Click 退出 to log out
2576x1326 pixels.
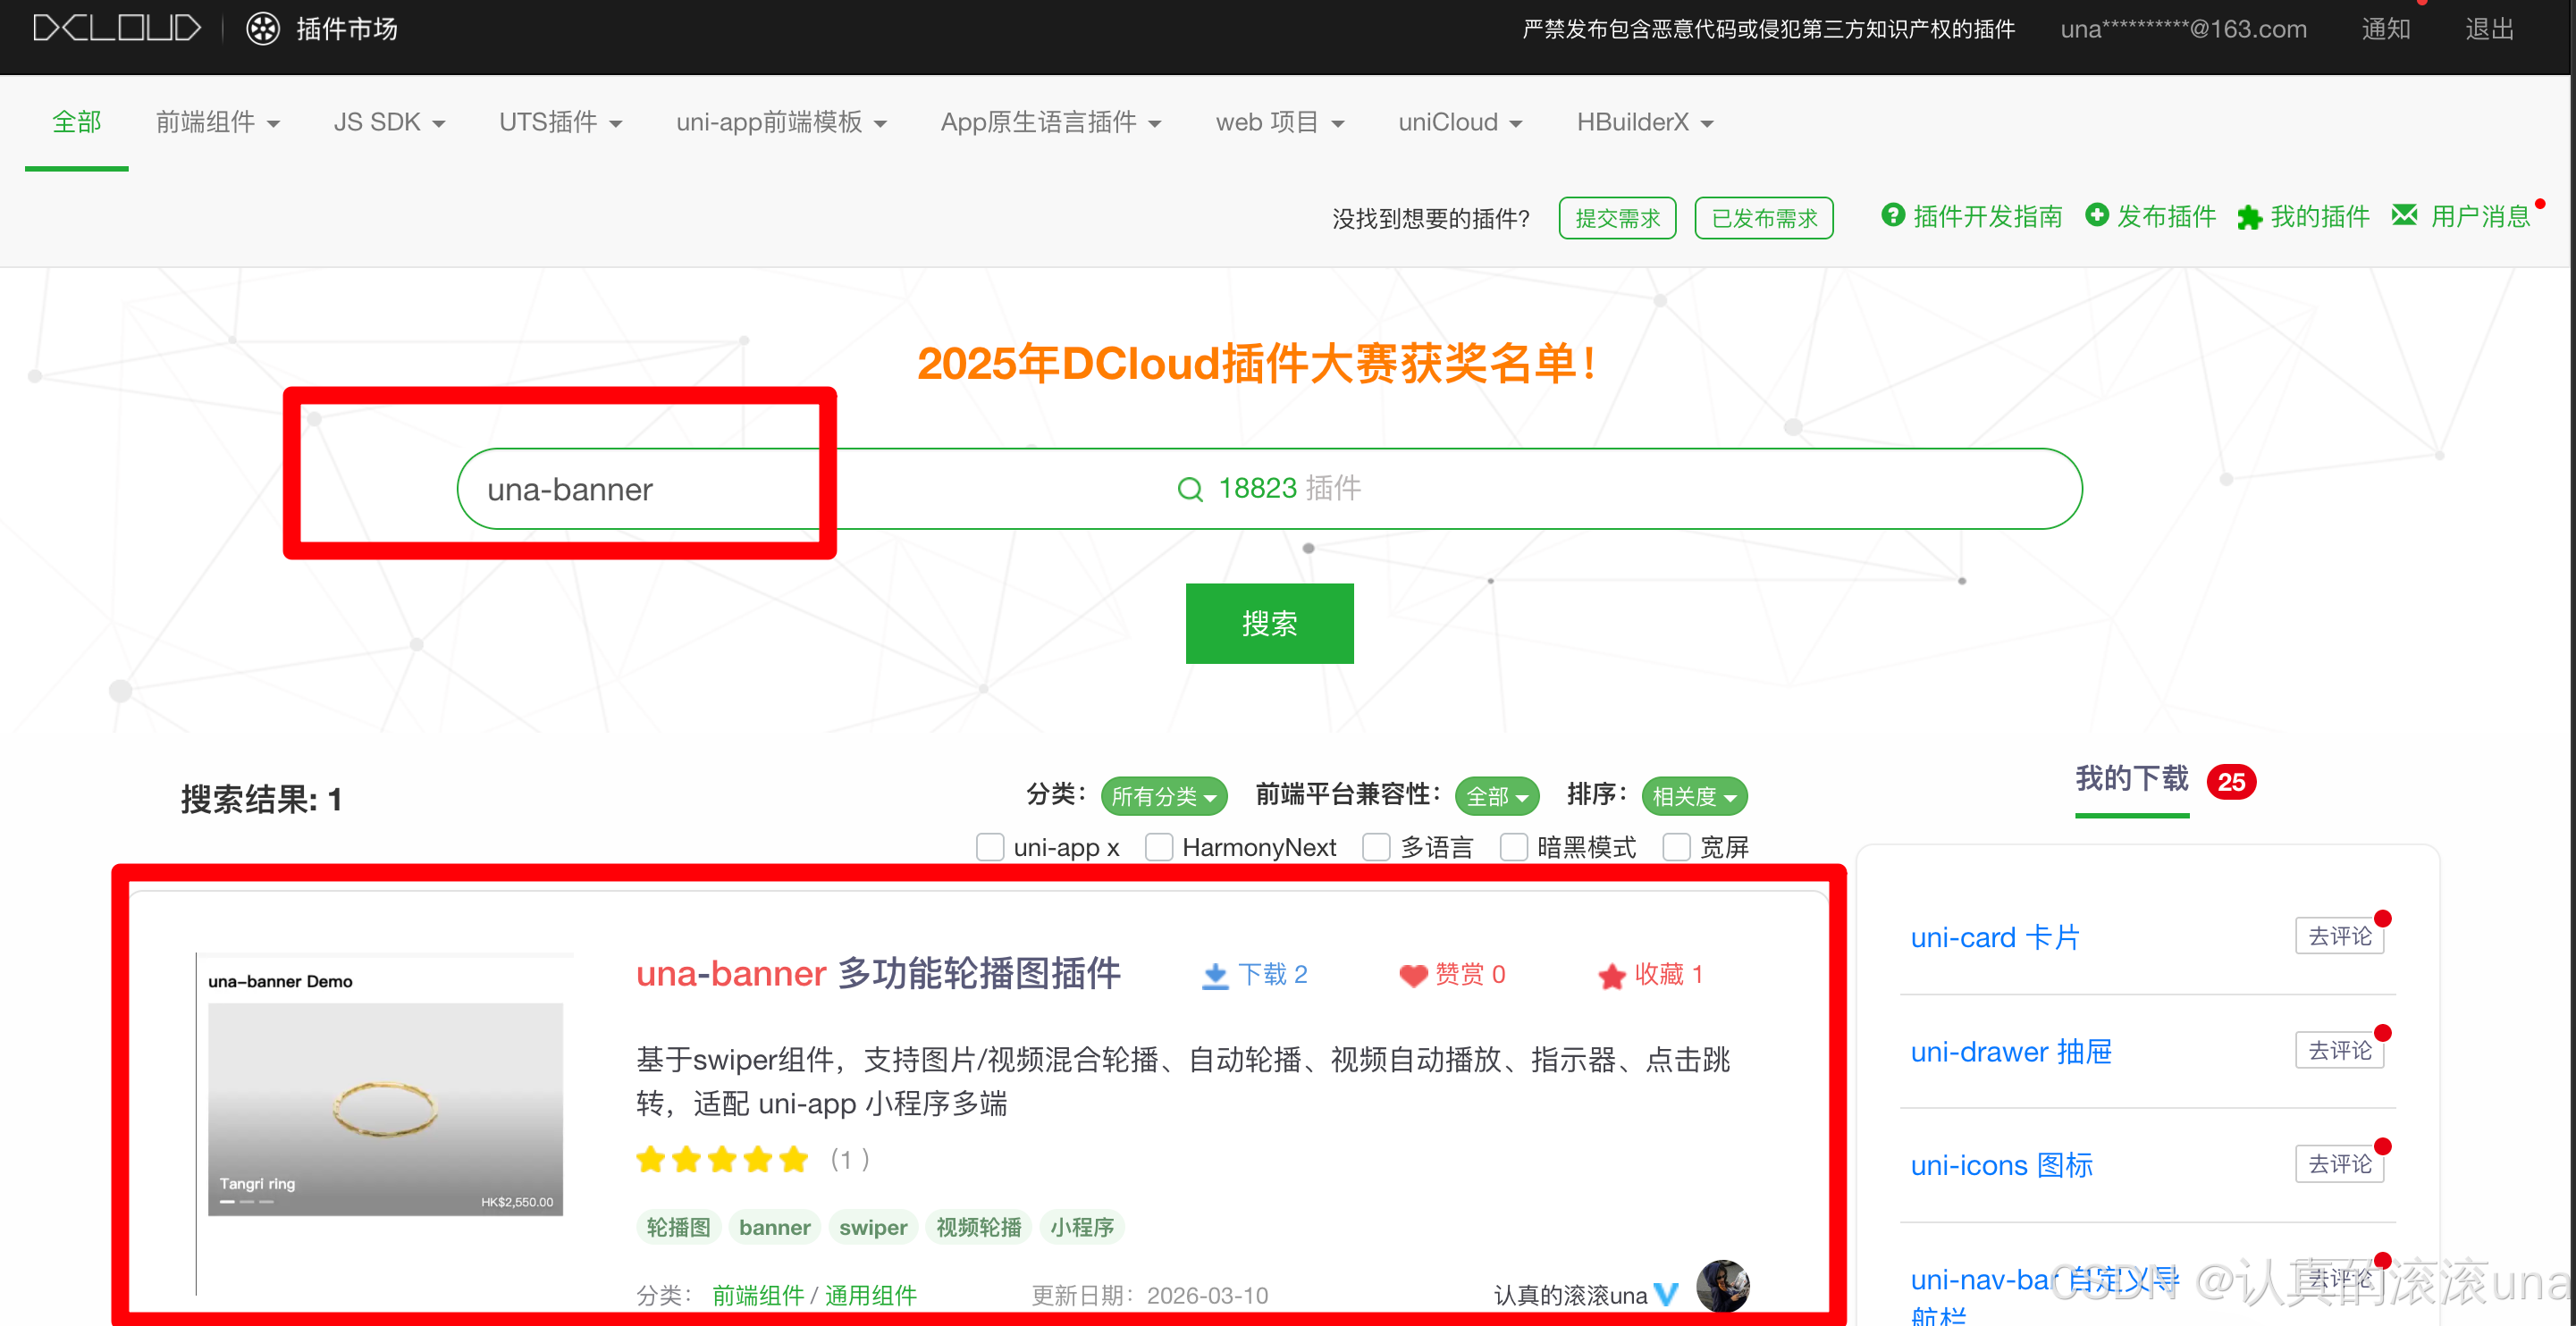(2489, 28)
